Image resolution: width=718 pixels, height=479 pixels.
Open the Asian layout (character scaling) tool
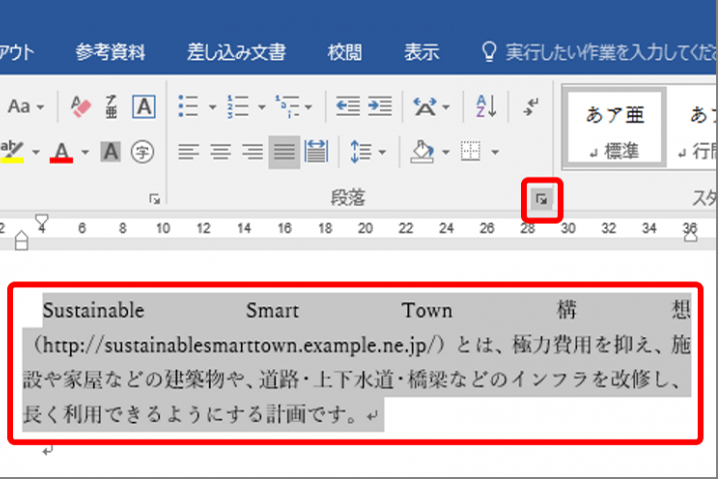tap(424, 107)
